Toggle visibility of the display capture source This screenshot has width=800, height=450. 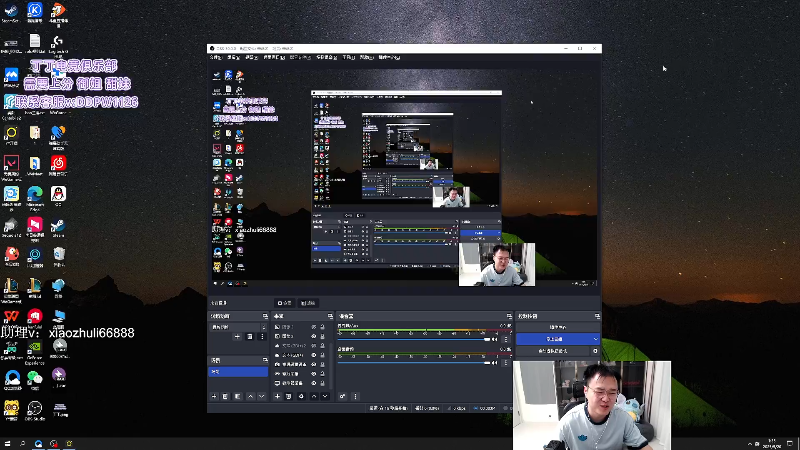[314, 383]
